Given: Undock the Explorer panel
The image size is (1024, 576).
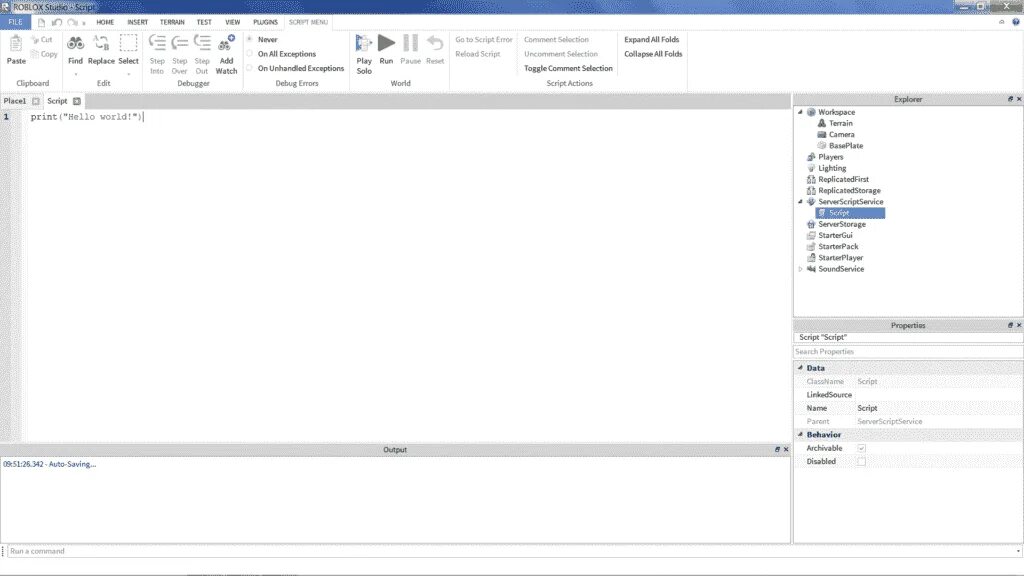Looking at the screenshot, I should click(1010, 99).
